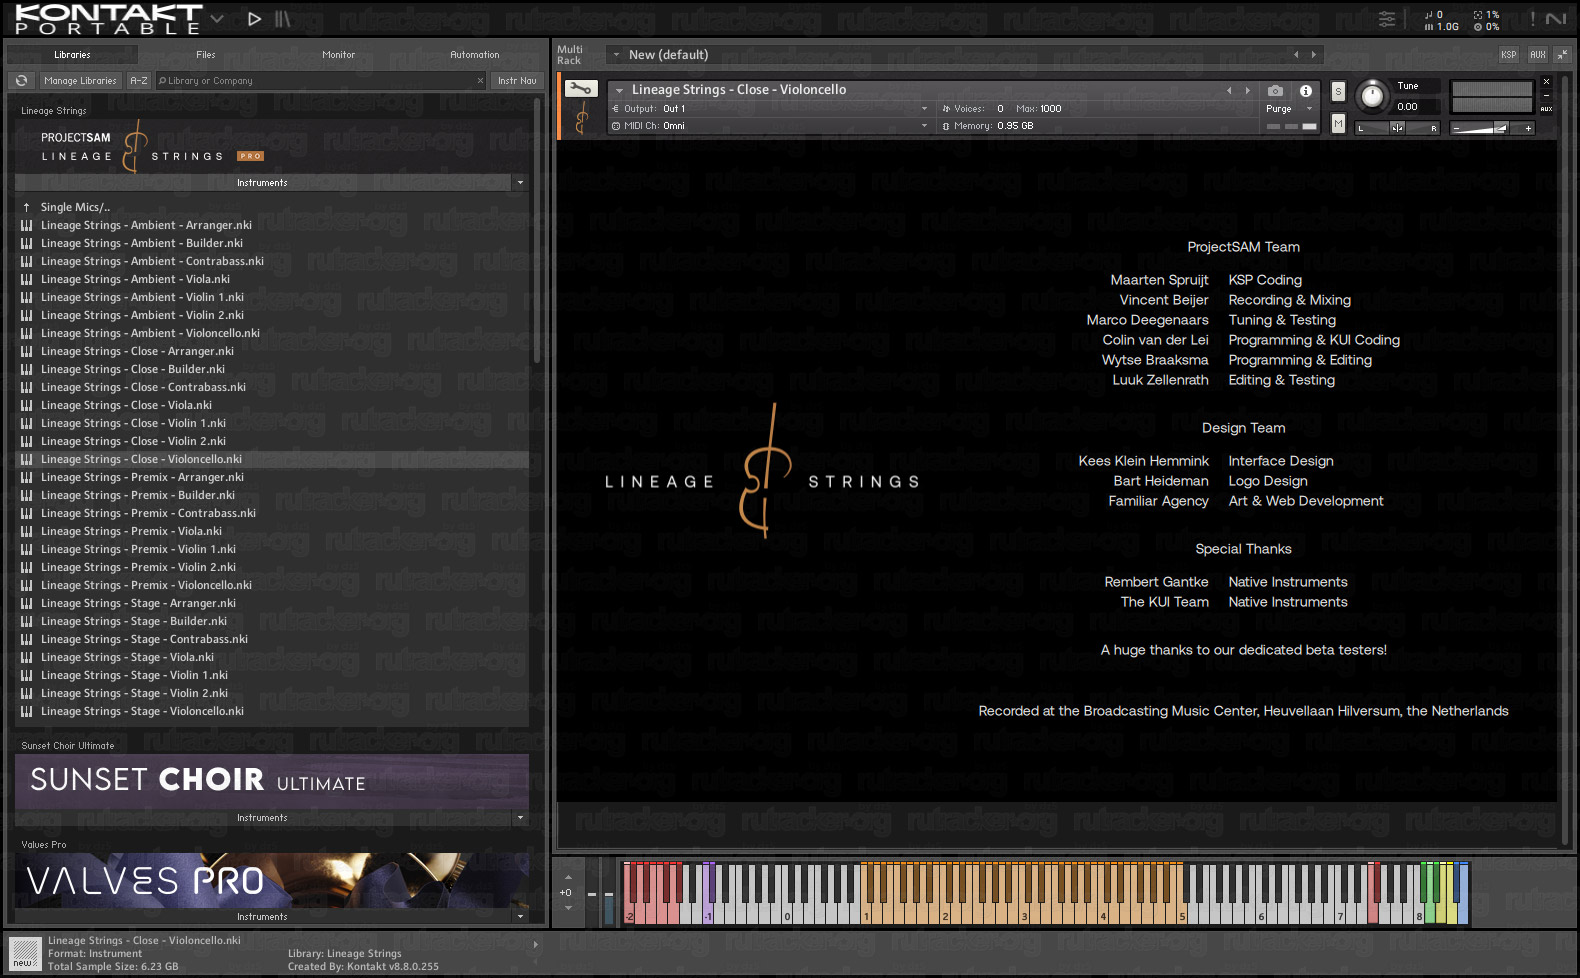Toggle the Instr Nav pane

pyautogui.click(x=517, y=81)
